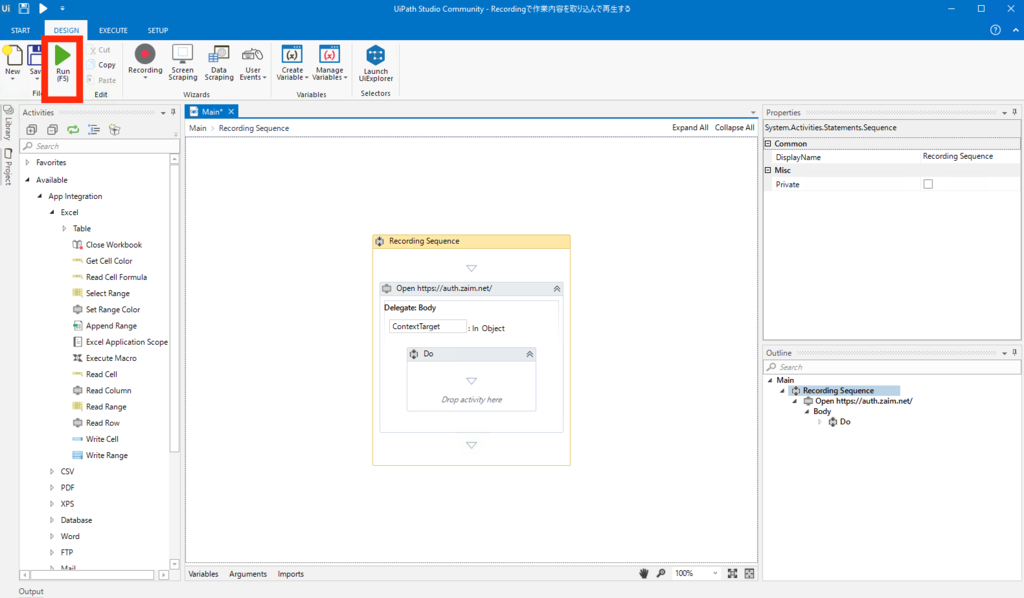
Task: Click the Outline search field
Action: (891, 367)
